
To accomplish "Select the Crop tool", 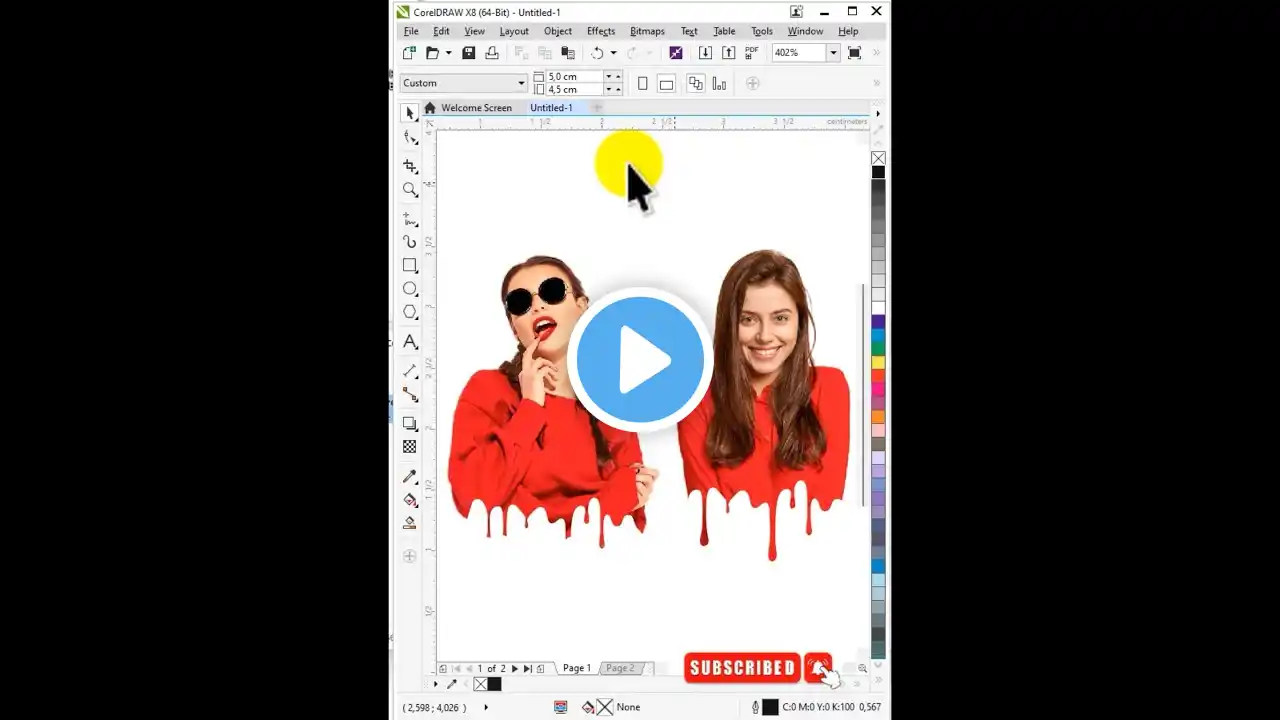I will 410,166.
